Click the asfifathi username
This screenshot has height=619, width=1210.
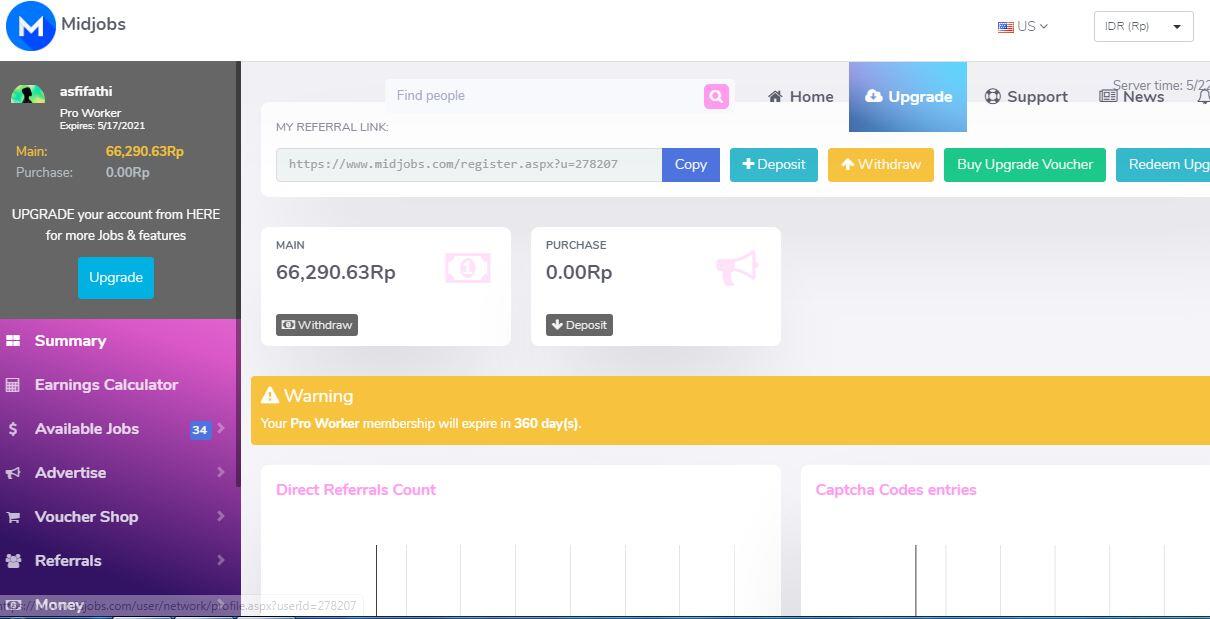[x=86, y=91]
